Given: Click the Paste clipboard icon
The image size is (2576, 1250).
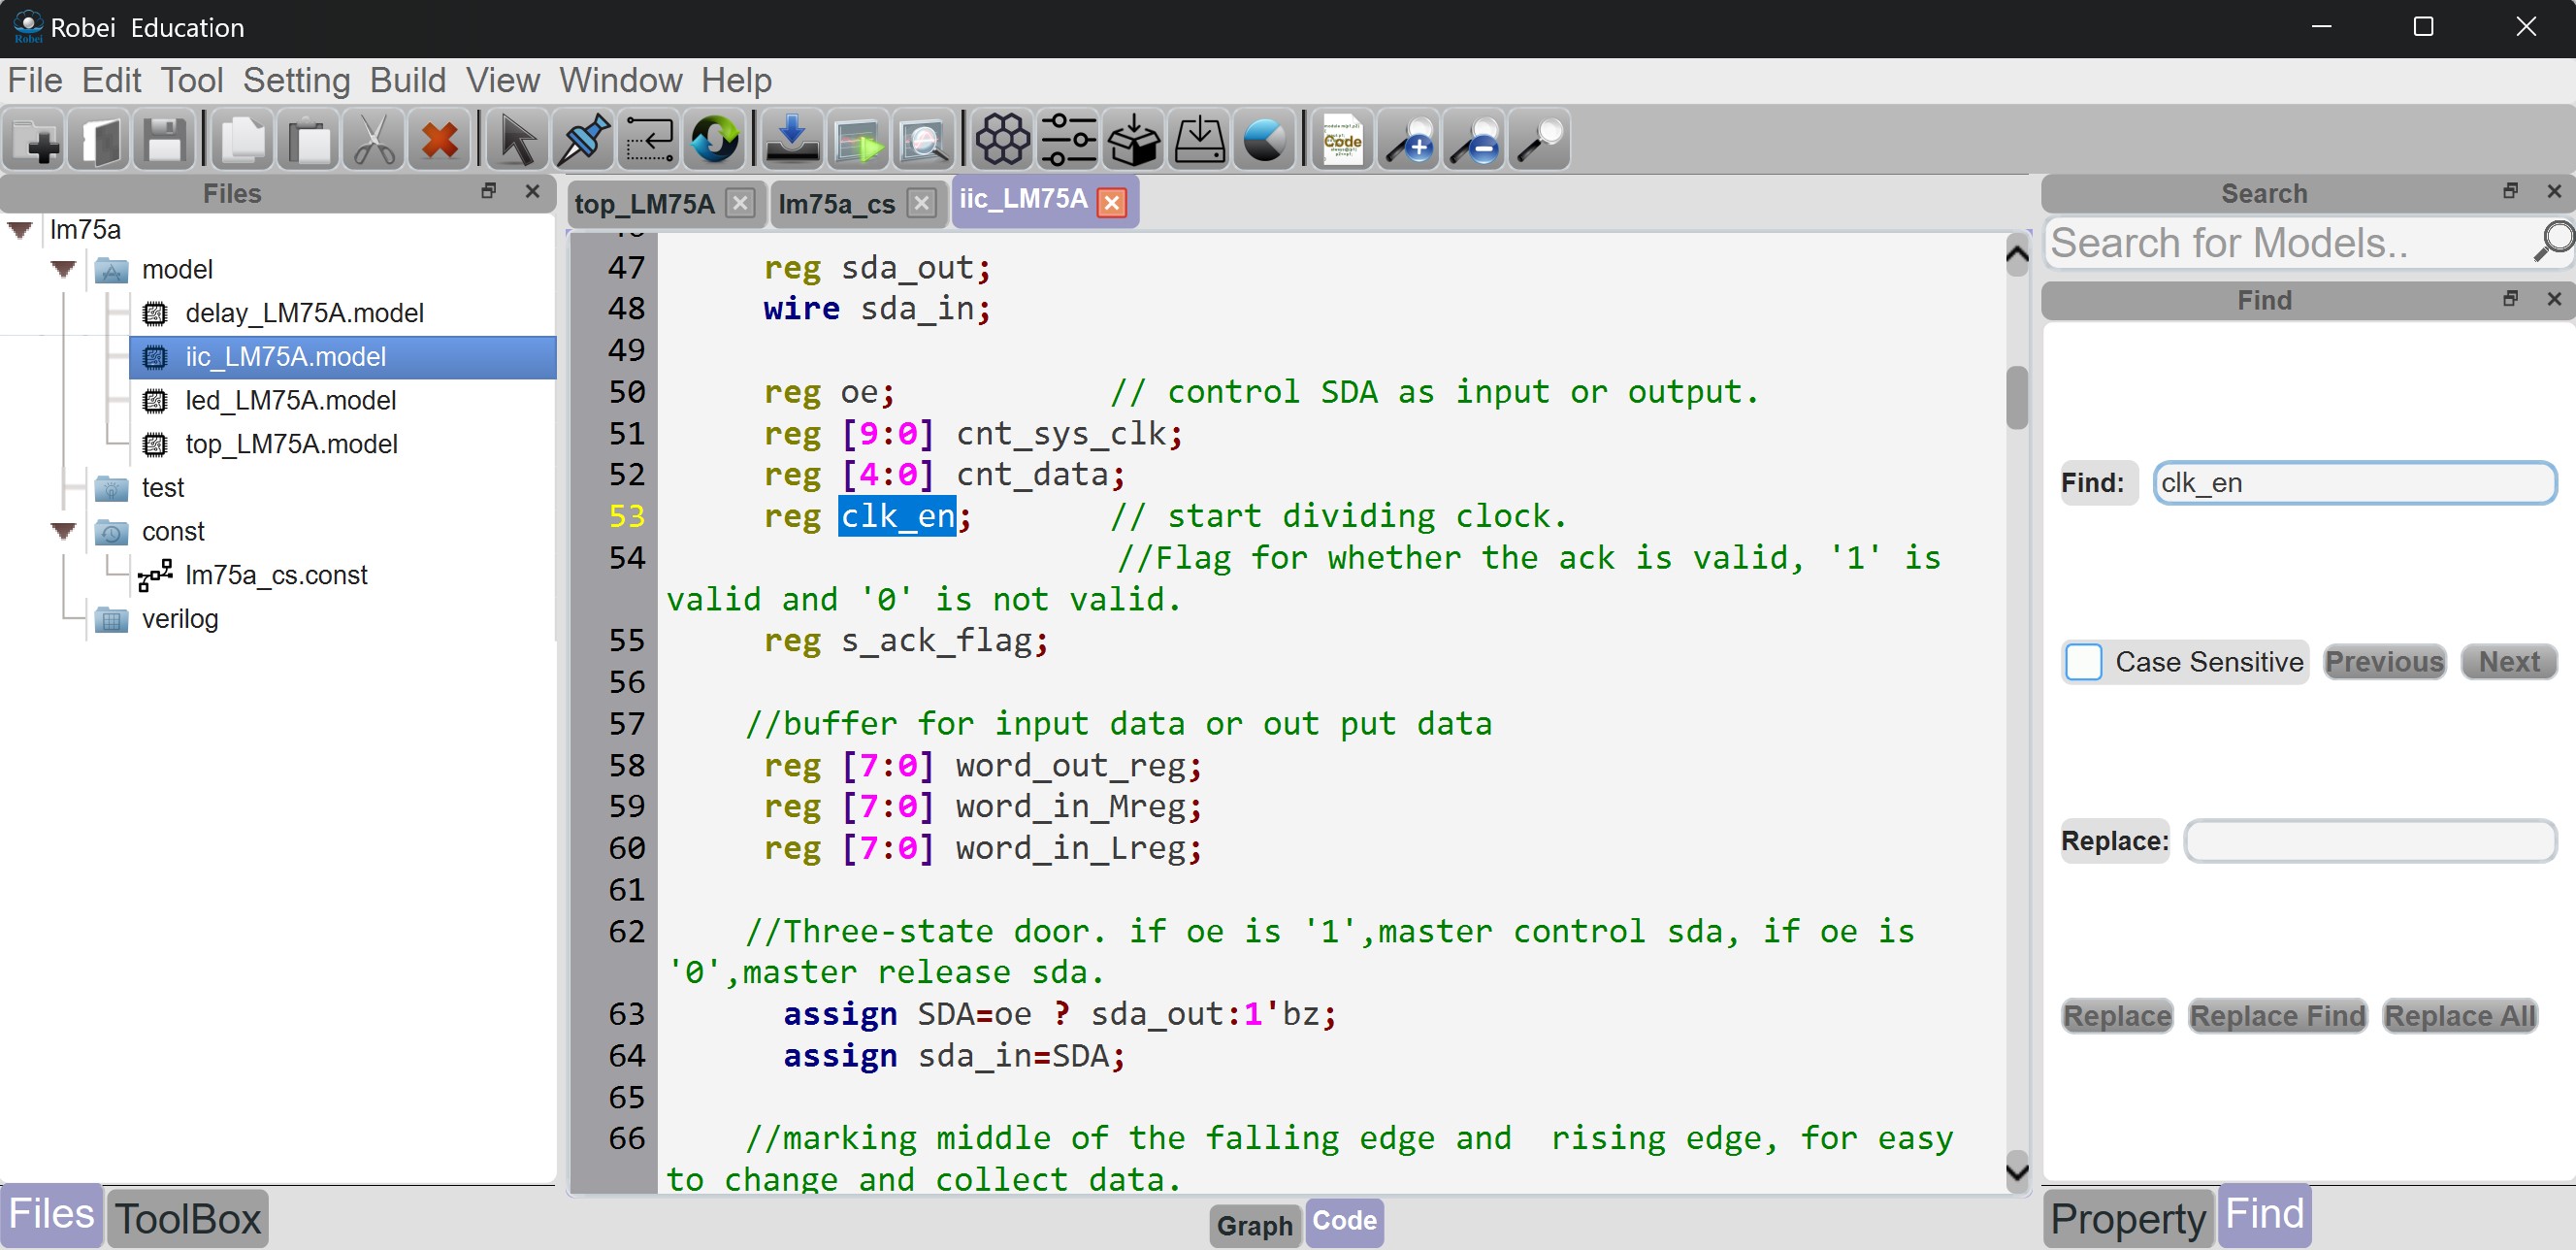Looking at the screenshot, I should coord(309,140).
